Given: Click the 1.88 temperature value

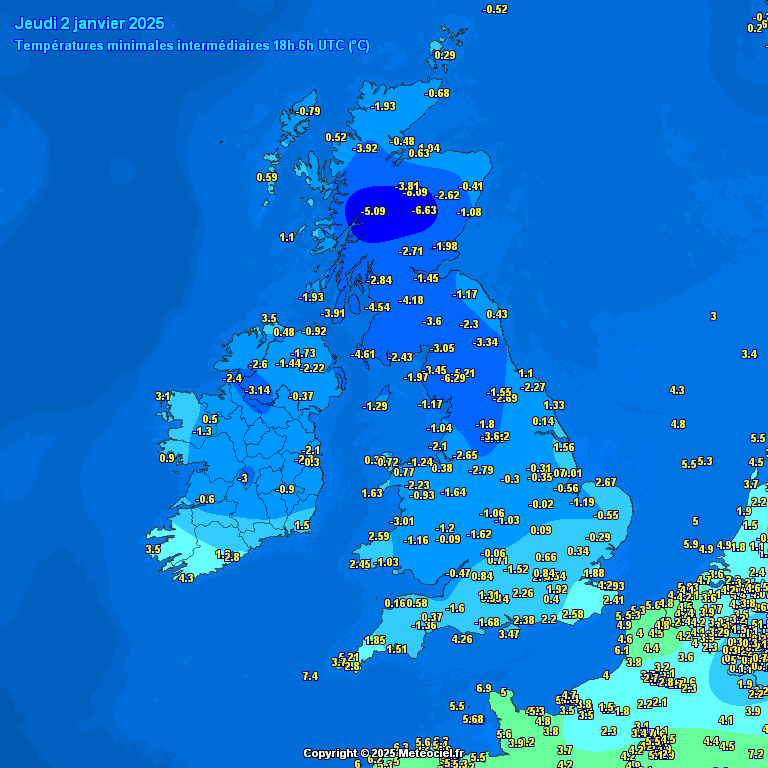Looking at the screenshot, I should pyautogui.click(x=594, y=573).
